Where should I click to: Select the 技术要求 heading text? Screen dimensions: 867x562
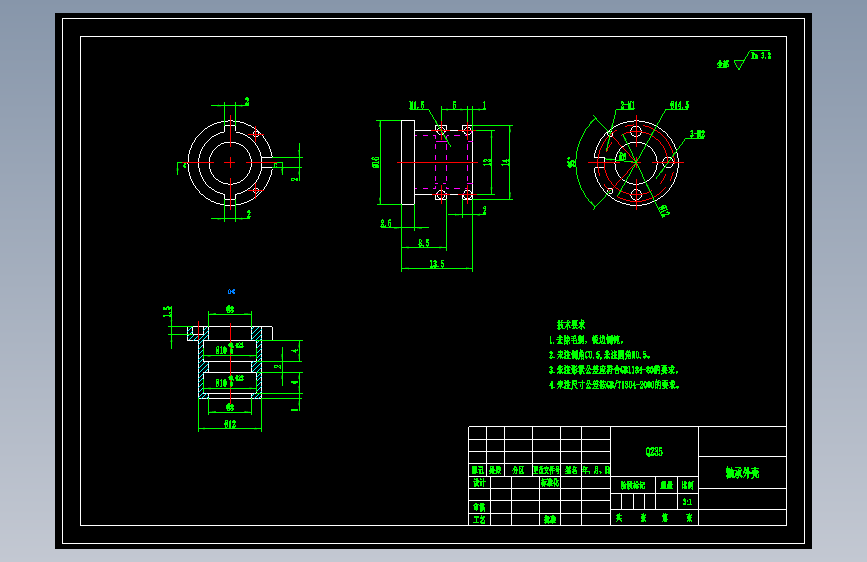pos(571,325)
